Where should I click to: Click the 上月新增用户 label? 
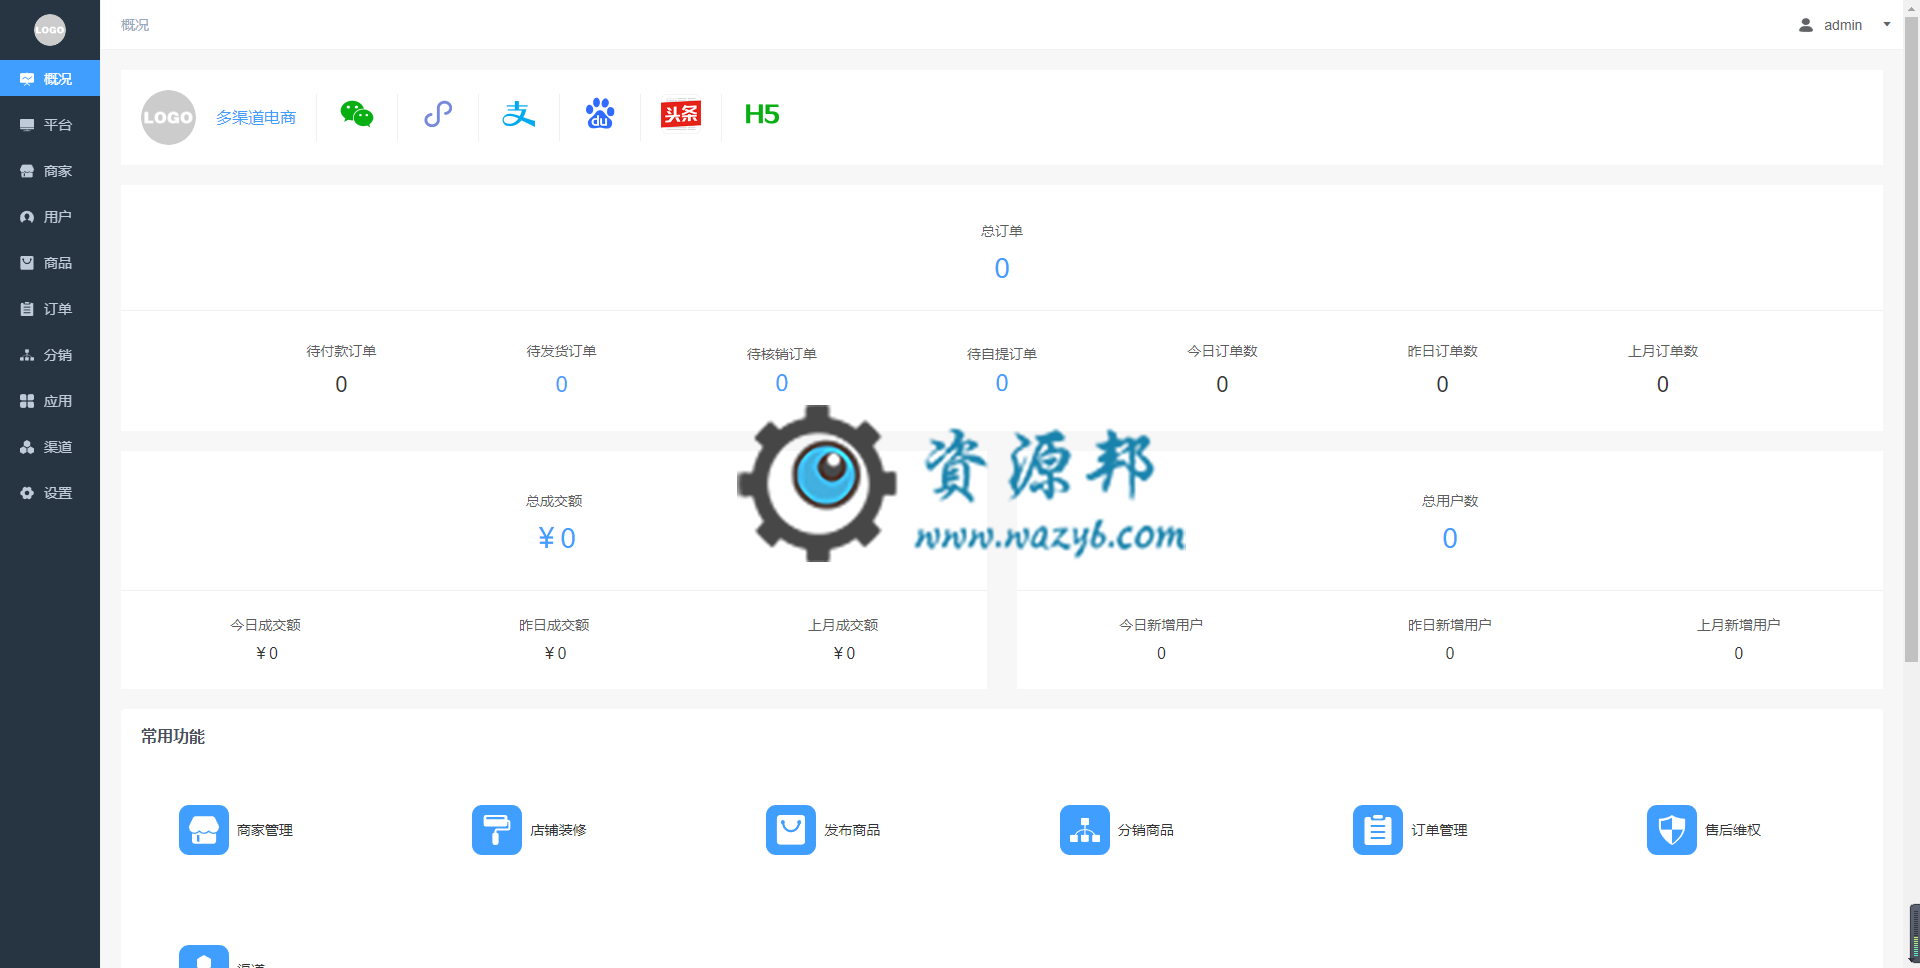pos(1739,625)
